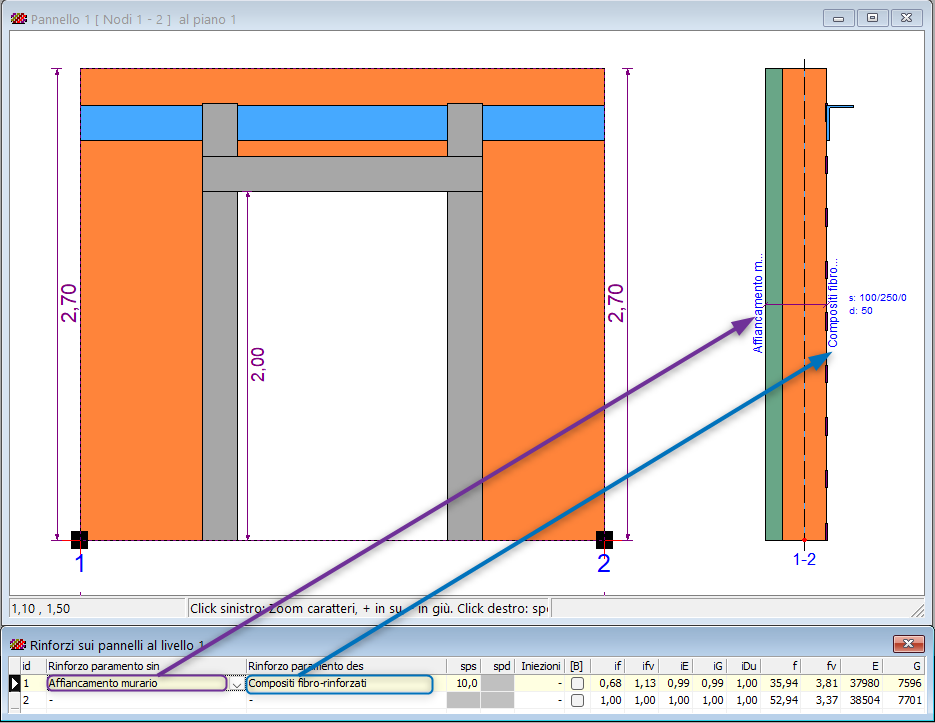
Task: Click the brick icon of Rinforzi sui pannelli window
Action: (x=18, y=644)
